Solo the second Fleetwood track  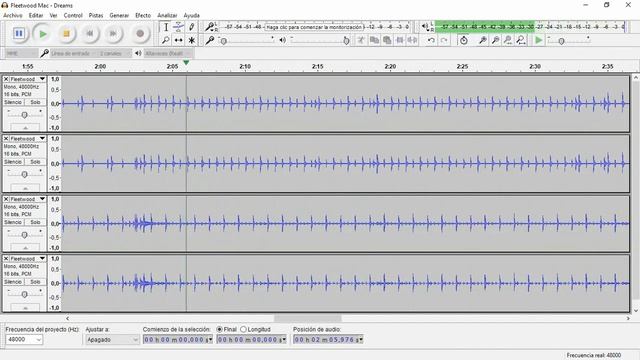(35, 162)
